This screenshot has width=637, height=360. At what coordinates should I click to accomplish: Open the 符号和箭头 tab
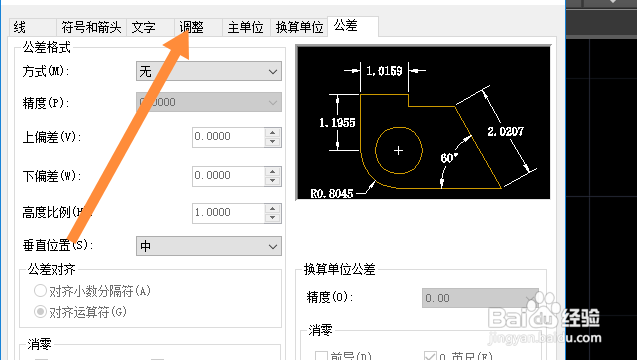pyautogui.click(x=91, y=28)
